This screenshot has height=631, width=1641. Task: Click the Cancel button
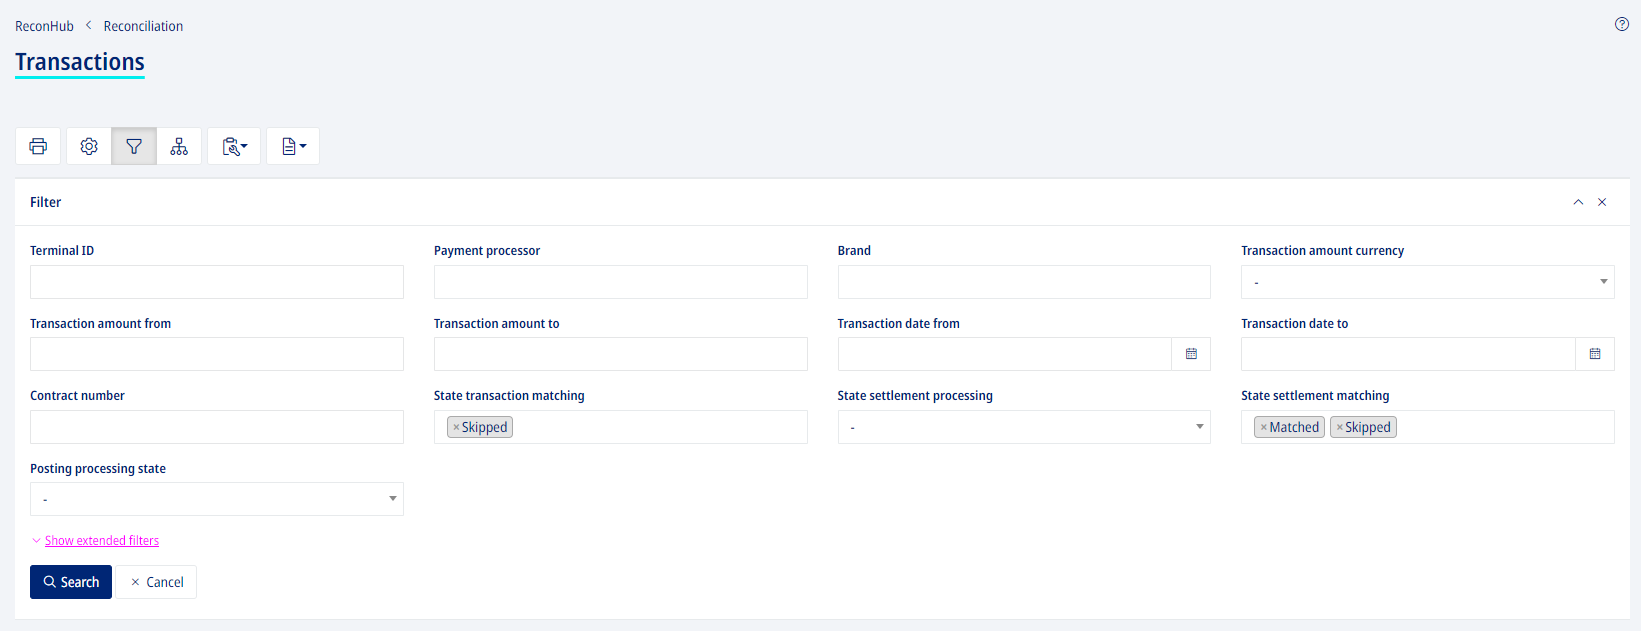tap(157, 582)
